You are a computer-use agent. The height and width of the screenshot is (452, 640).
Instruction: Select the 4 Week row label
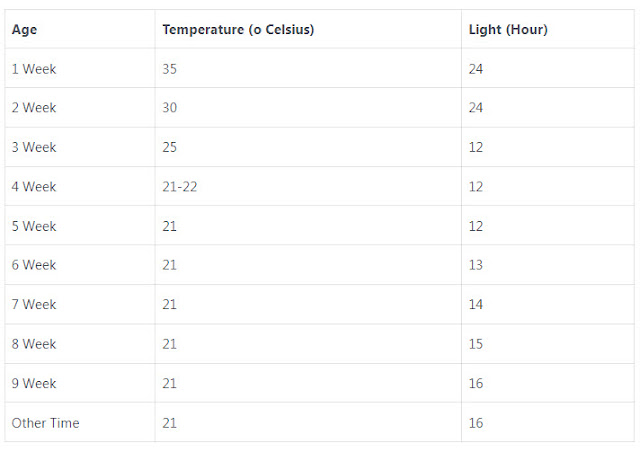[34, 187]
